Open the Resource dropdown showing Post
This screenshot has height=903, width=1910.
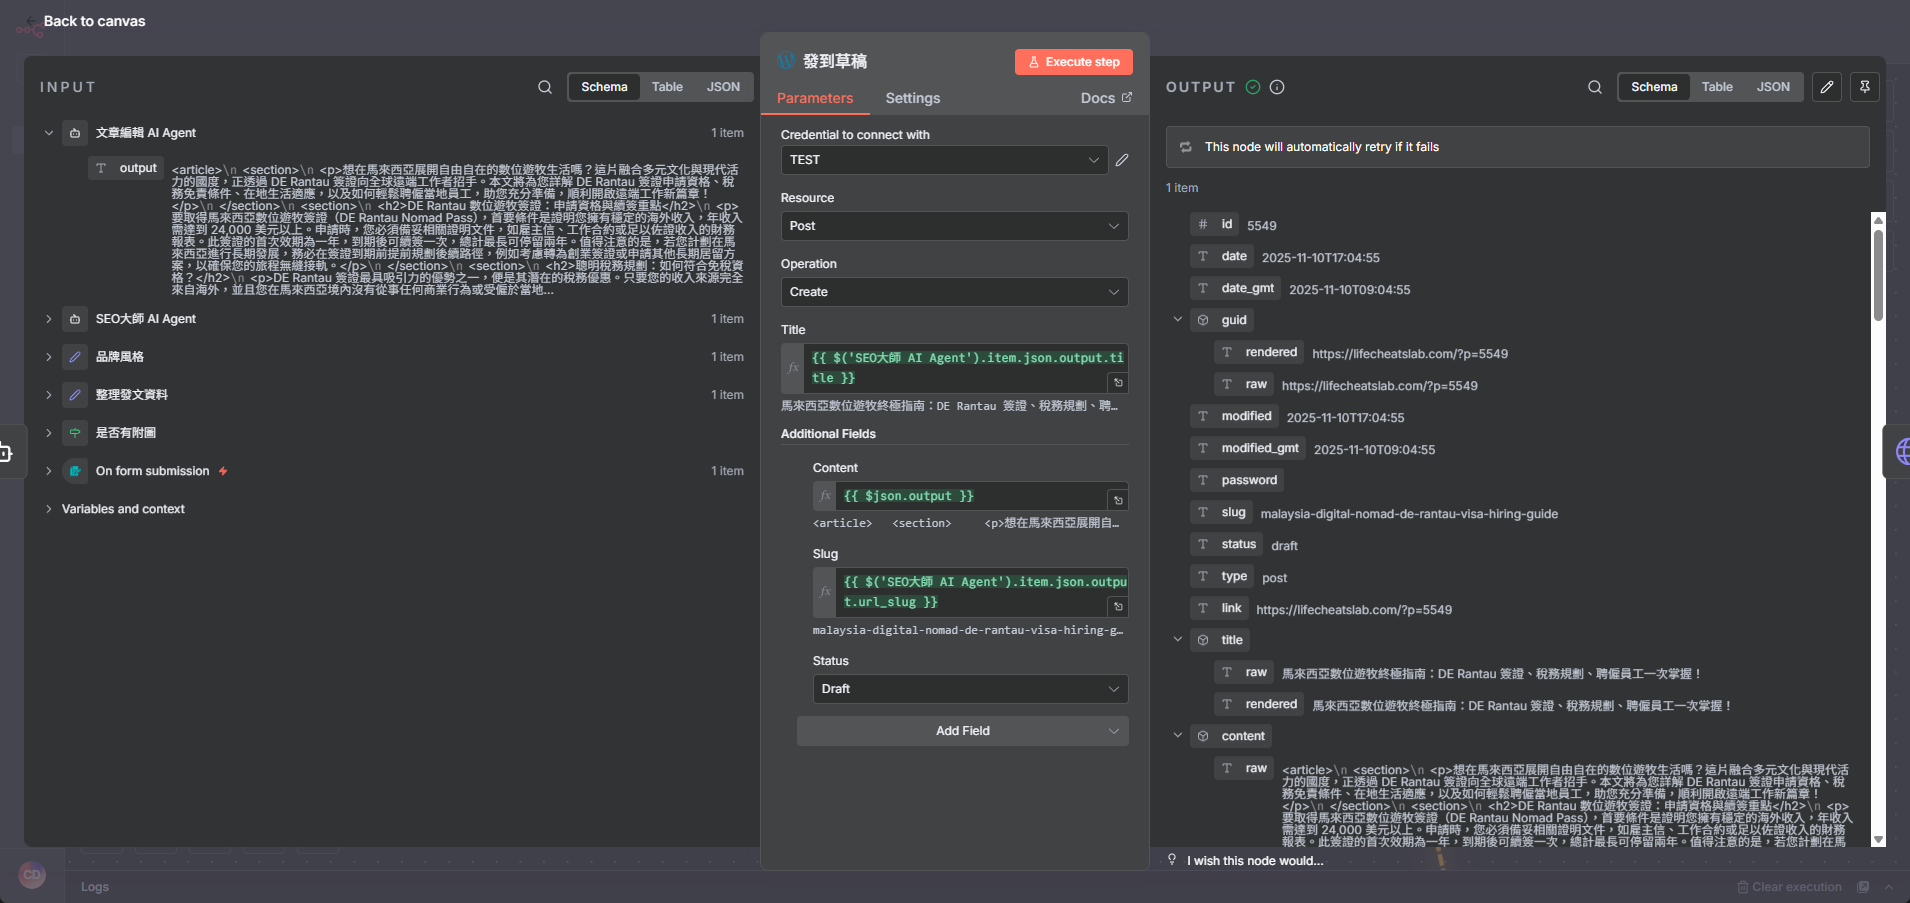tap(953, 226)
